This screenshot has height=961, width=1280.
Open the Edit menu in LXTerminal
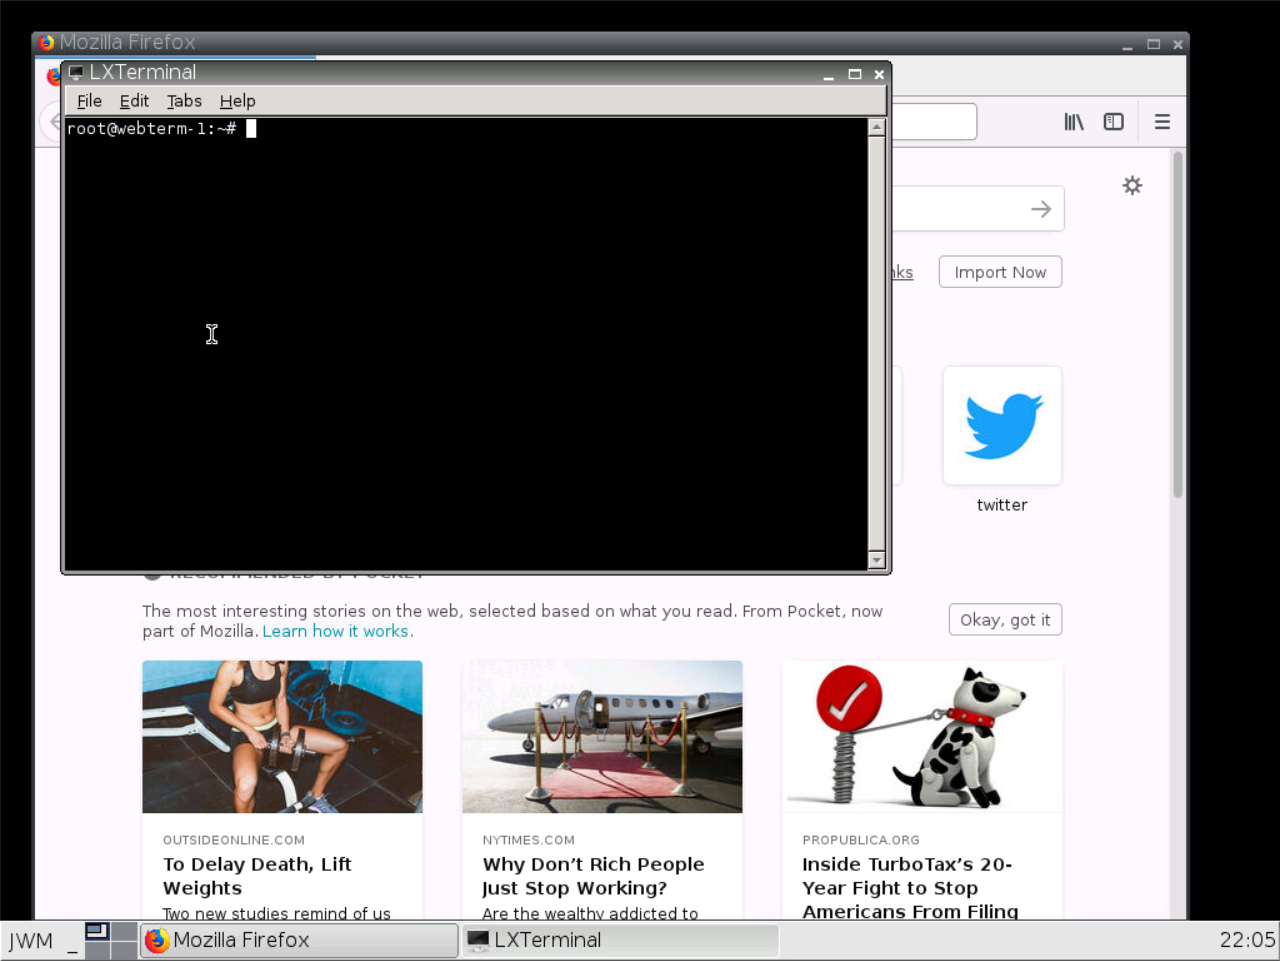134,101
